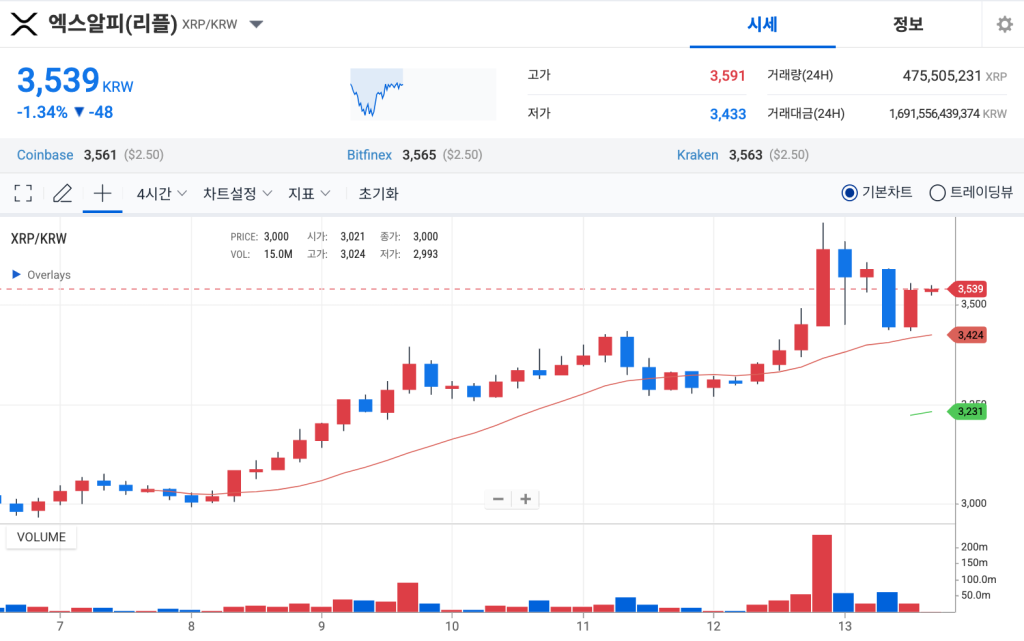
Task: Click the 거래대금(24H) value 1,691,556,439,374
Action: pyautogui.click(x=934, y=114)
